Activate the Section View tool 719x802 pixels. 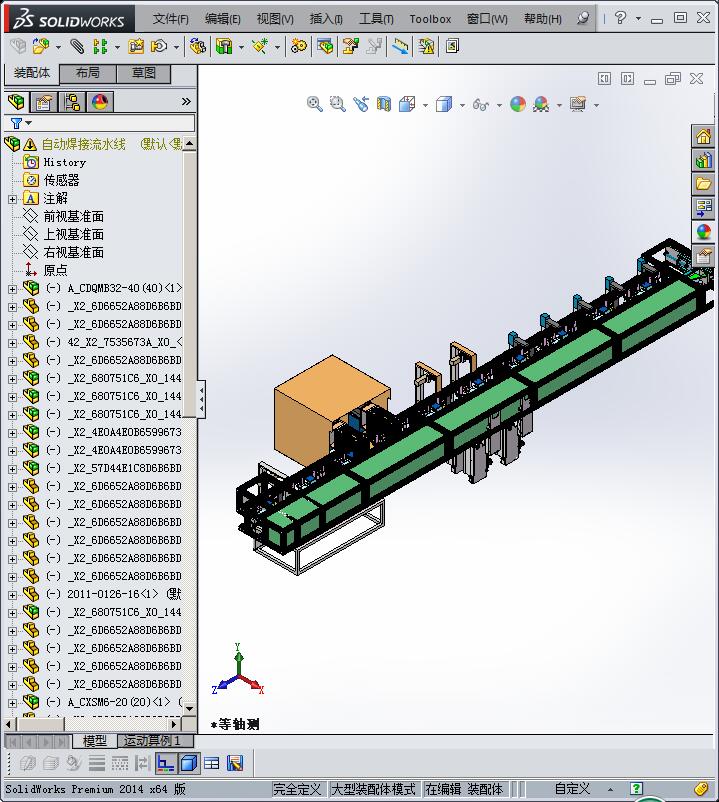click(384, 104)
